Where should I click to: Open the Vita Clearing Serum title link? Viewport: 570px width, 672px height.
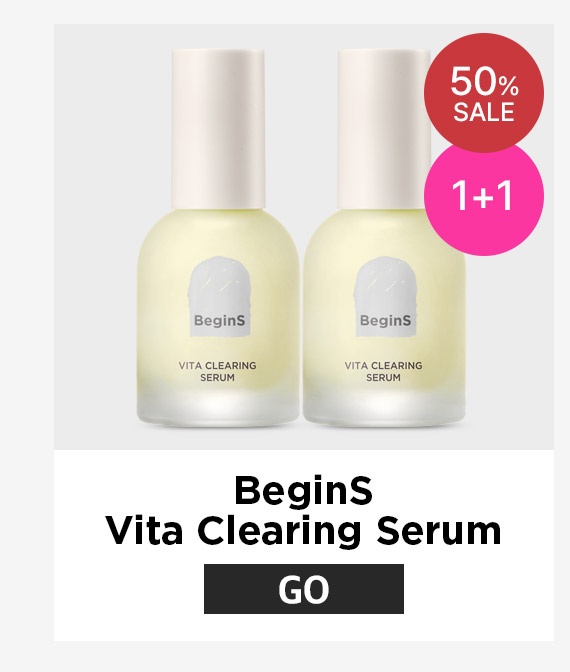[303, 531]
